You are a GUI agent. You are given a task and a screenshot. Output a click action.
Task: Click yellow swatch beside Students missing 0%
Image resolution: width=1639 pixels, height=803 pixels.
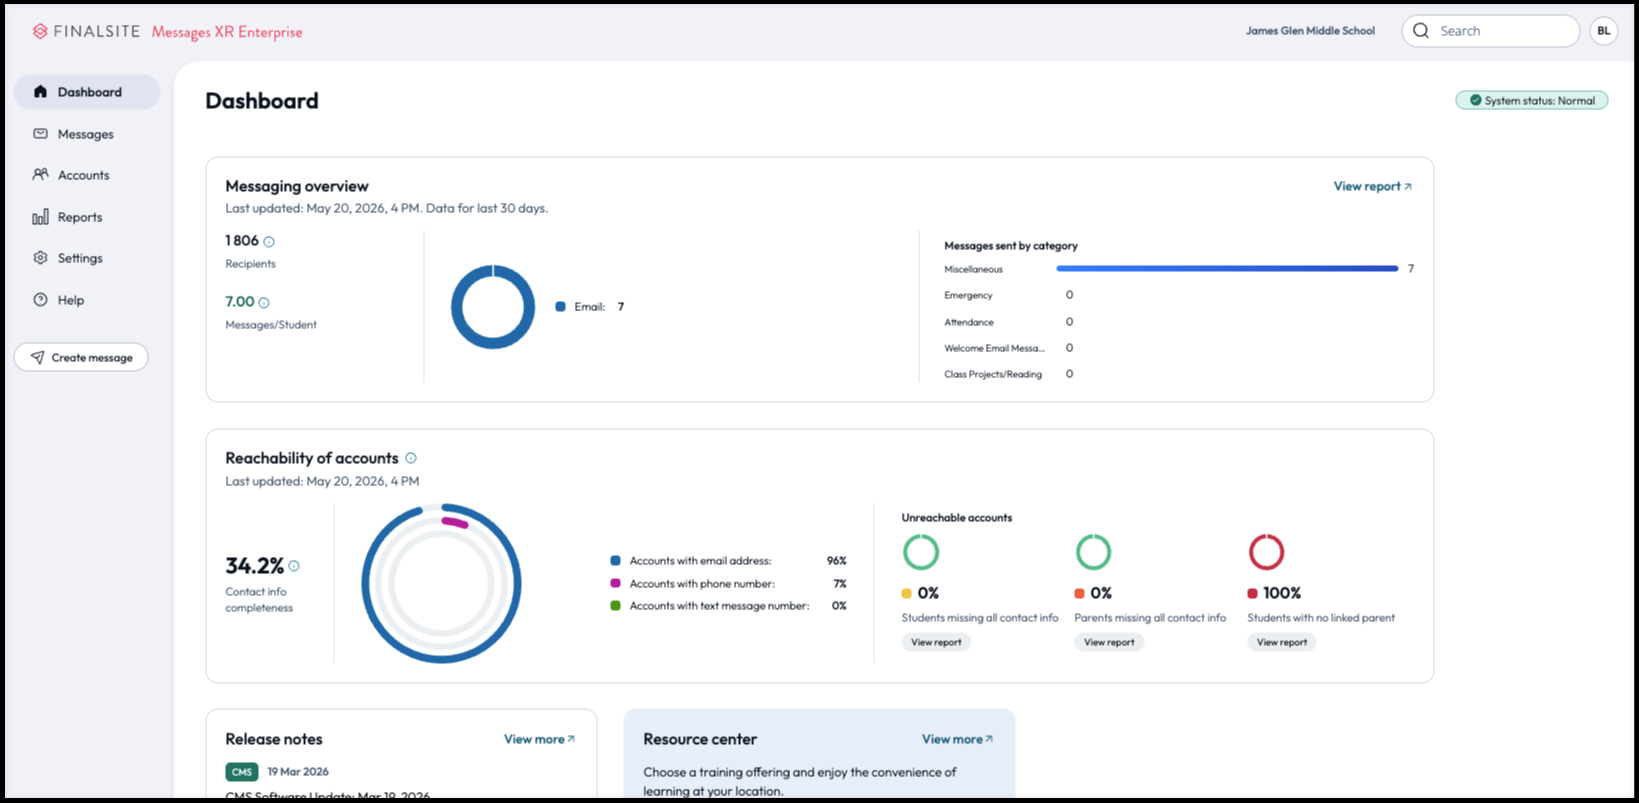tap(906, 594)
